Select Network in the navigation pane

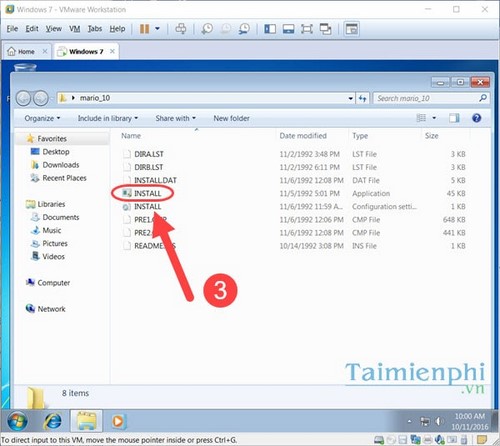click(51, 309)
